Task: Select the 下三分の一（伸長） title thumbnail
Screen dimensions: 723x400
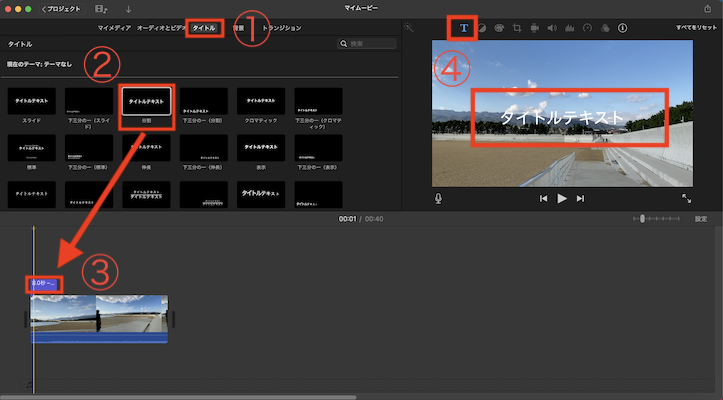Action: (x=203, y=148)
